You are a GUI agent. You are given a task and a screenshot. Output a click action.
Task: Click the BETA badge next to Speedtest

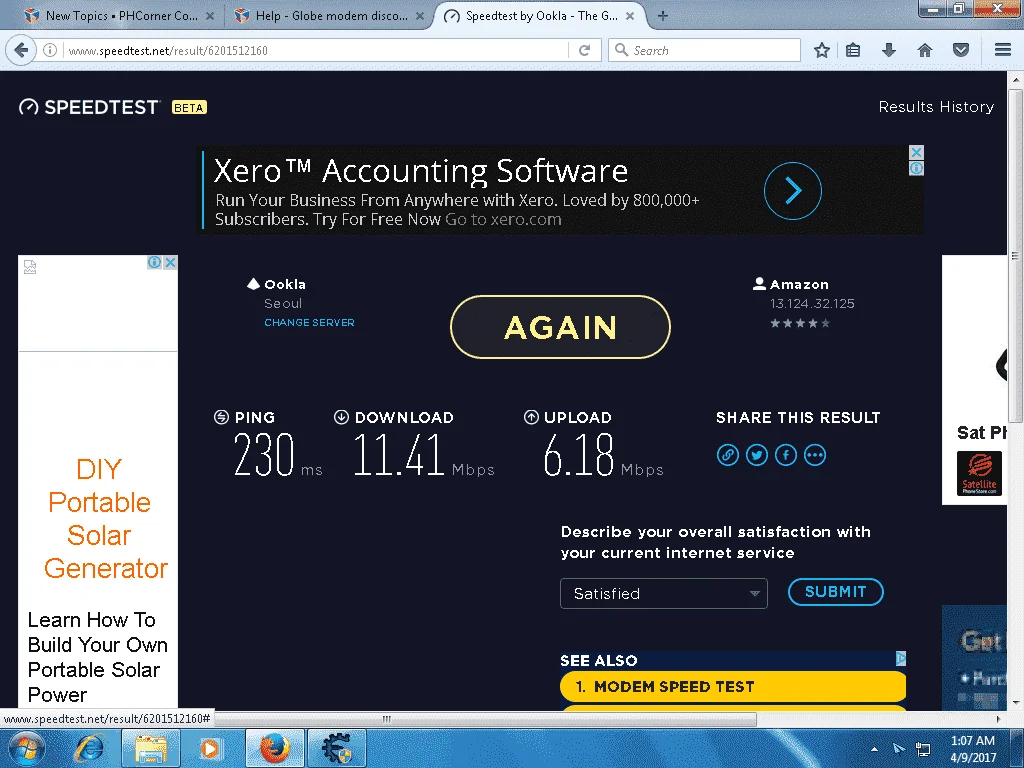click(189, 108)
